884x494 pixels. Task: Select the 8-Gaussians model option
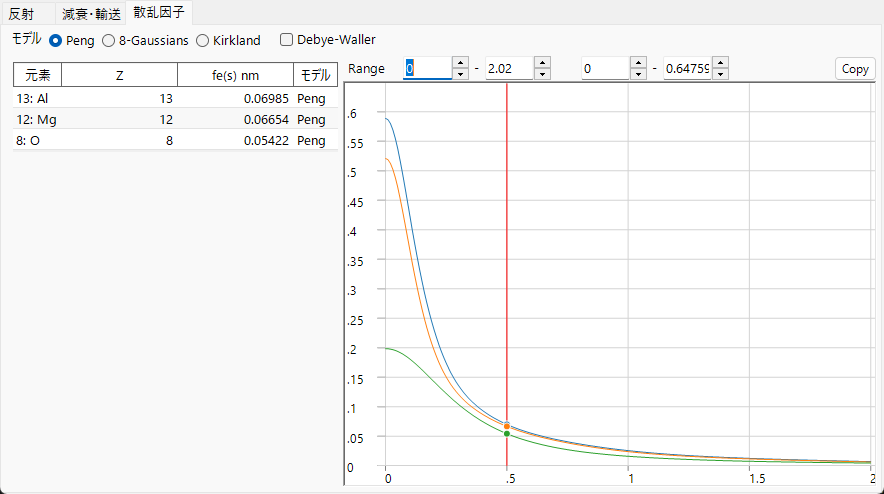108,41
